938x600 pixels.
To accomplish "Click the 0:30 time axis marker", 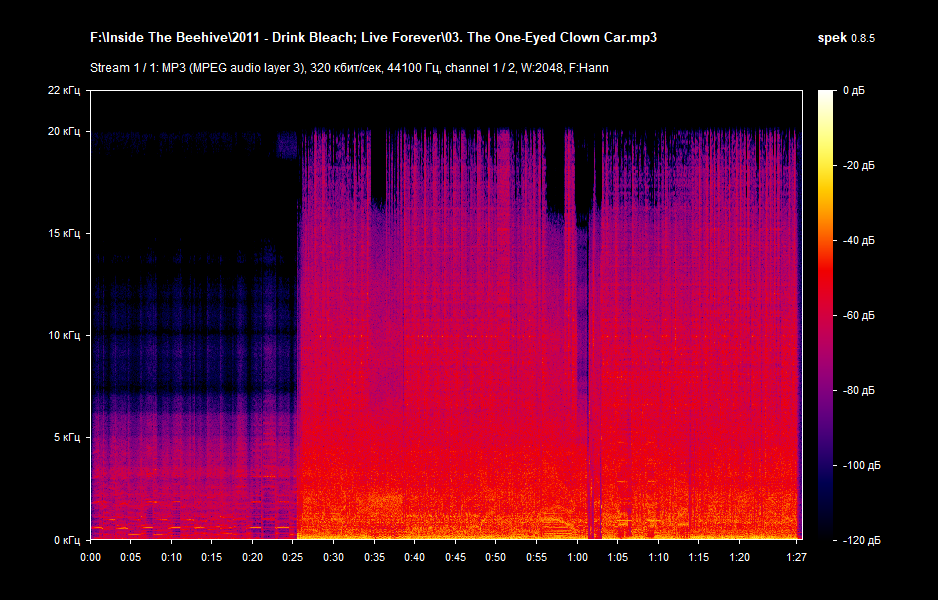I will click(x=334, y=556).
